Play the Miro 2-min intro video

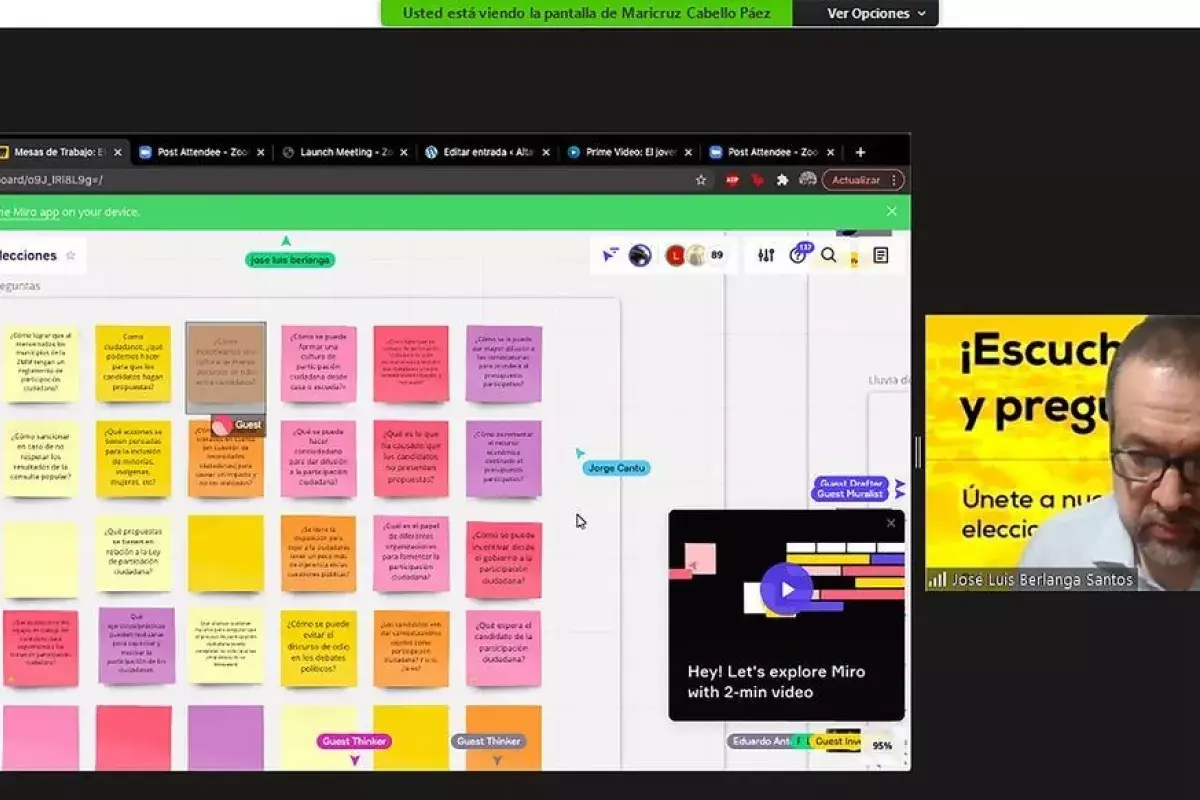click(786, 588)
